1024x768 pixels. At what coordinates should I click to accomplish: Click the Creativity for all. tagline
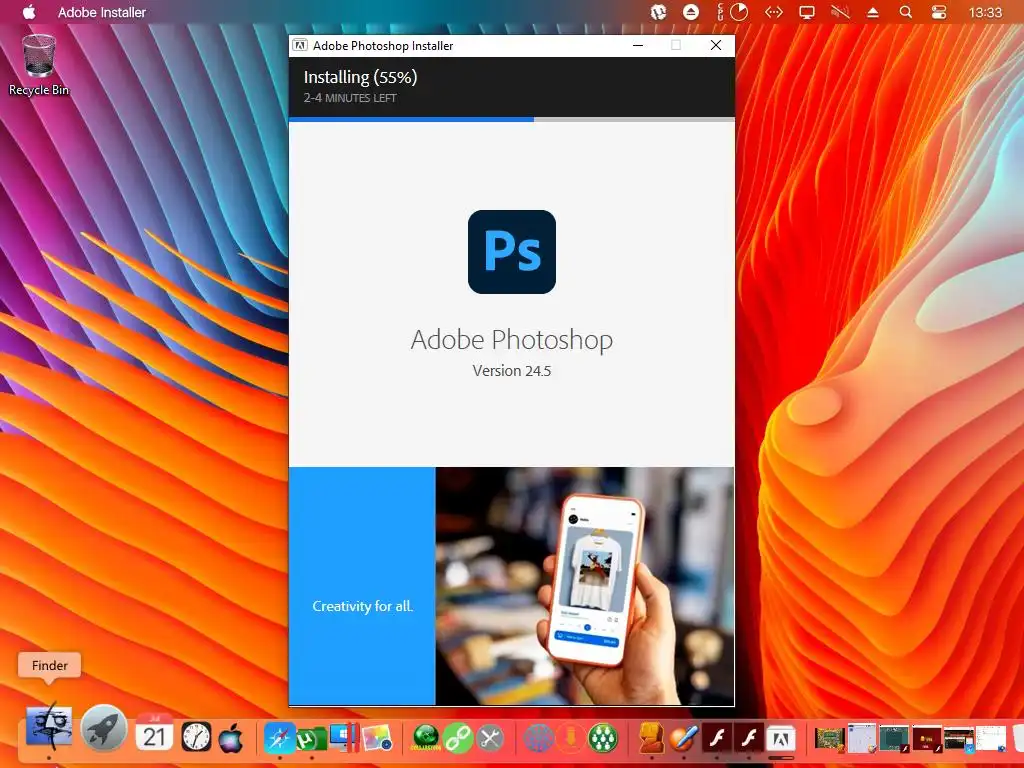pyautogui.click(x=362, y=606)
